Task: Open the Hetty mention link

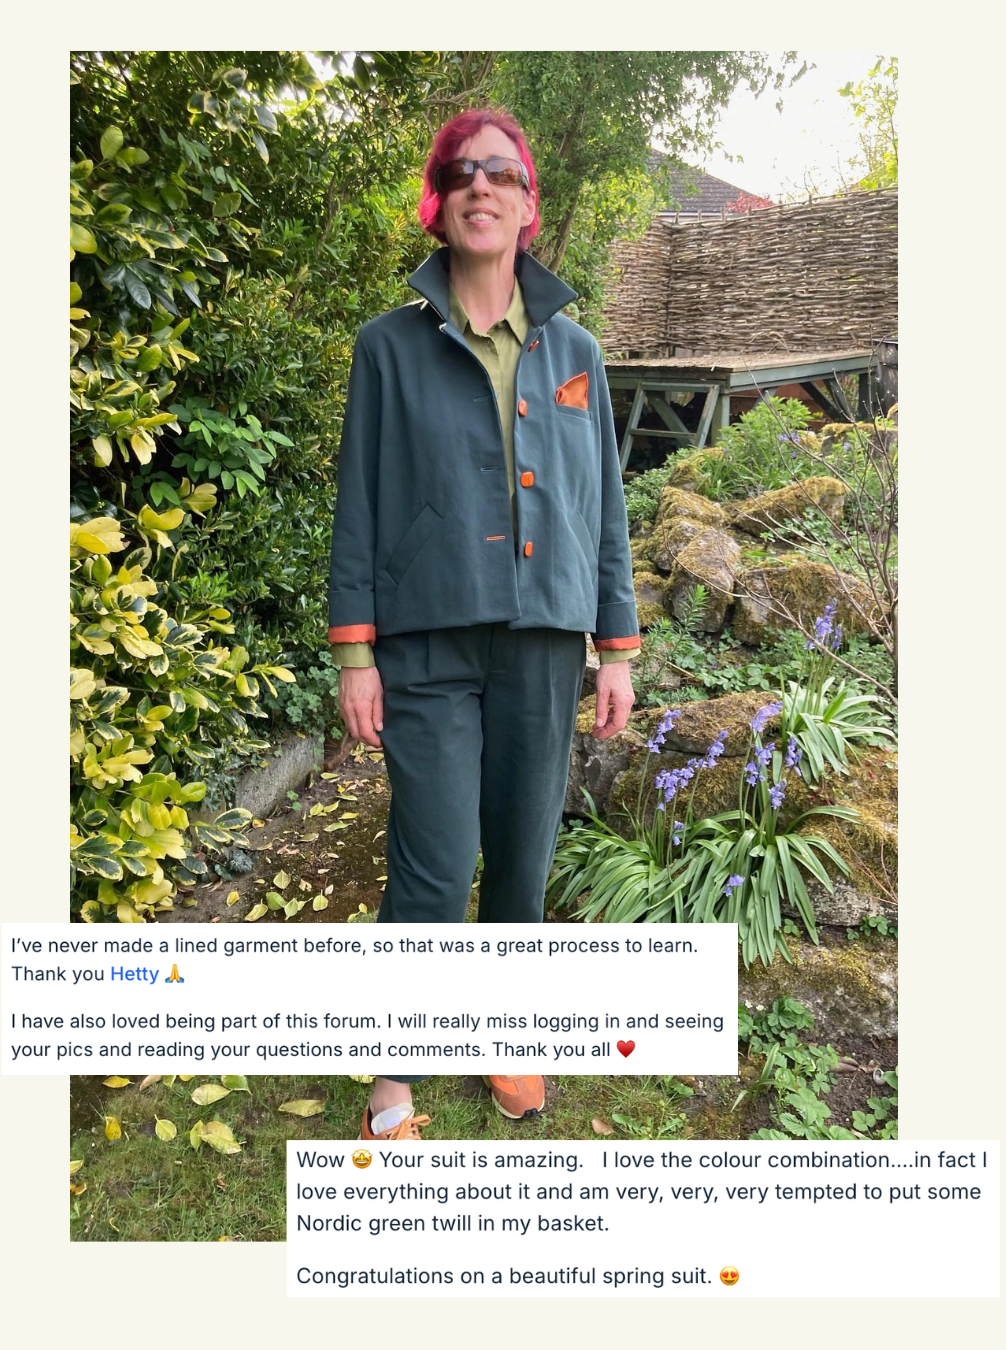Action: click(134, 974)
